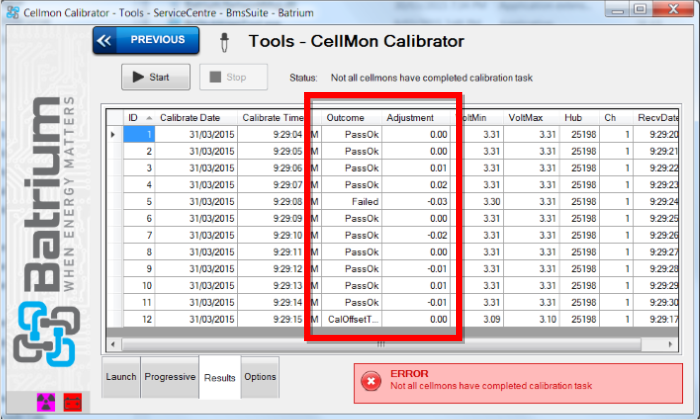Sort by Calibrate Date column header
The image size is (700, 420).
coord(196,118)
